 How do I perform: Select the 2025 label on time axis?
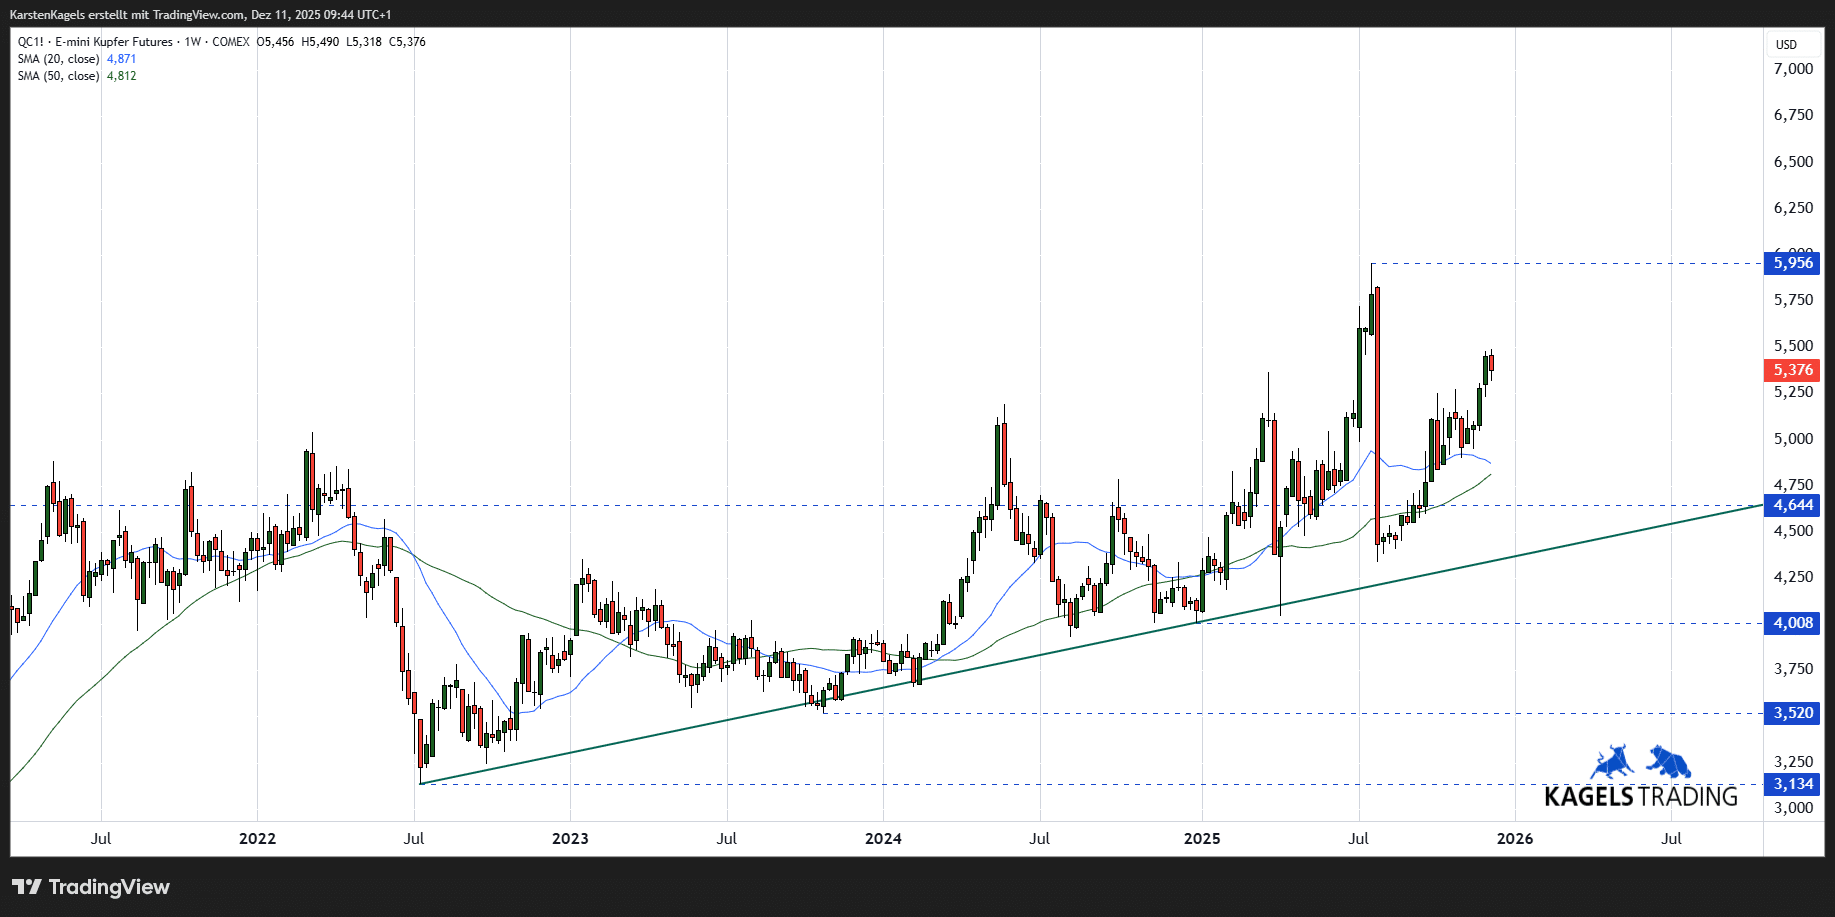[1203, 840]
